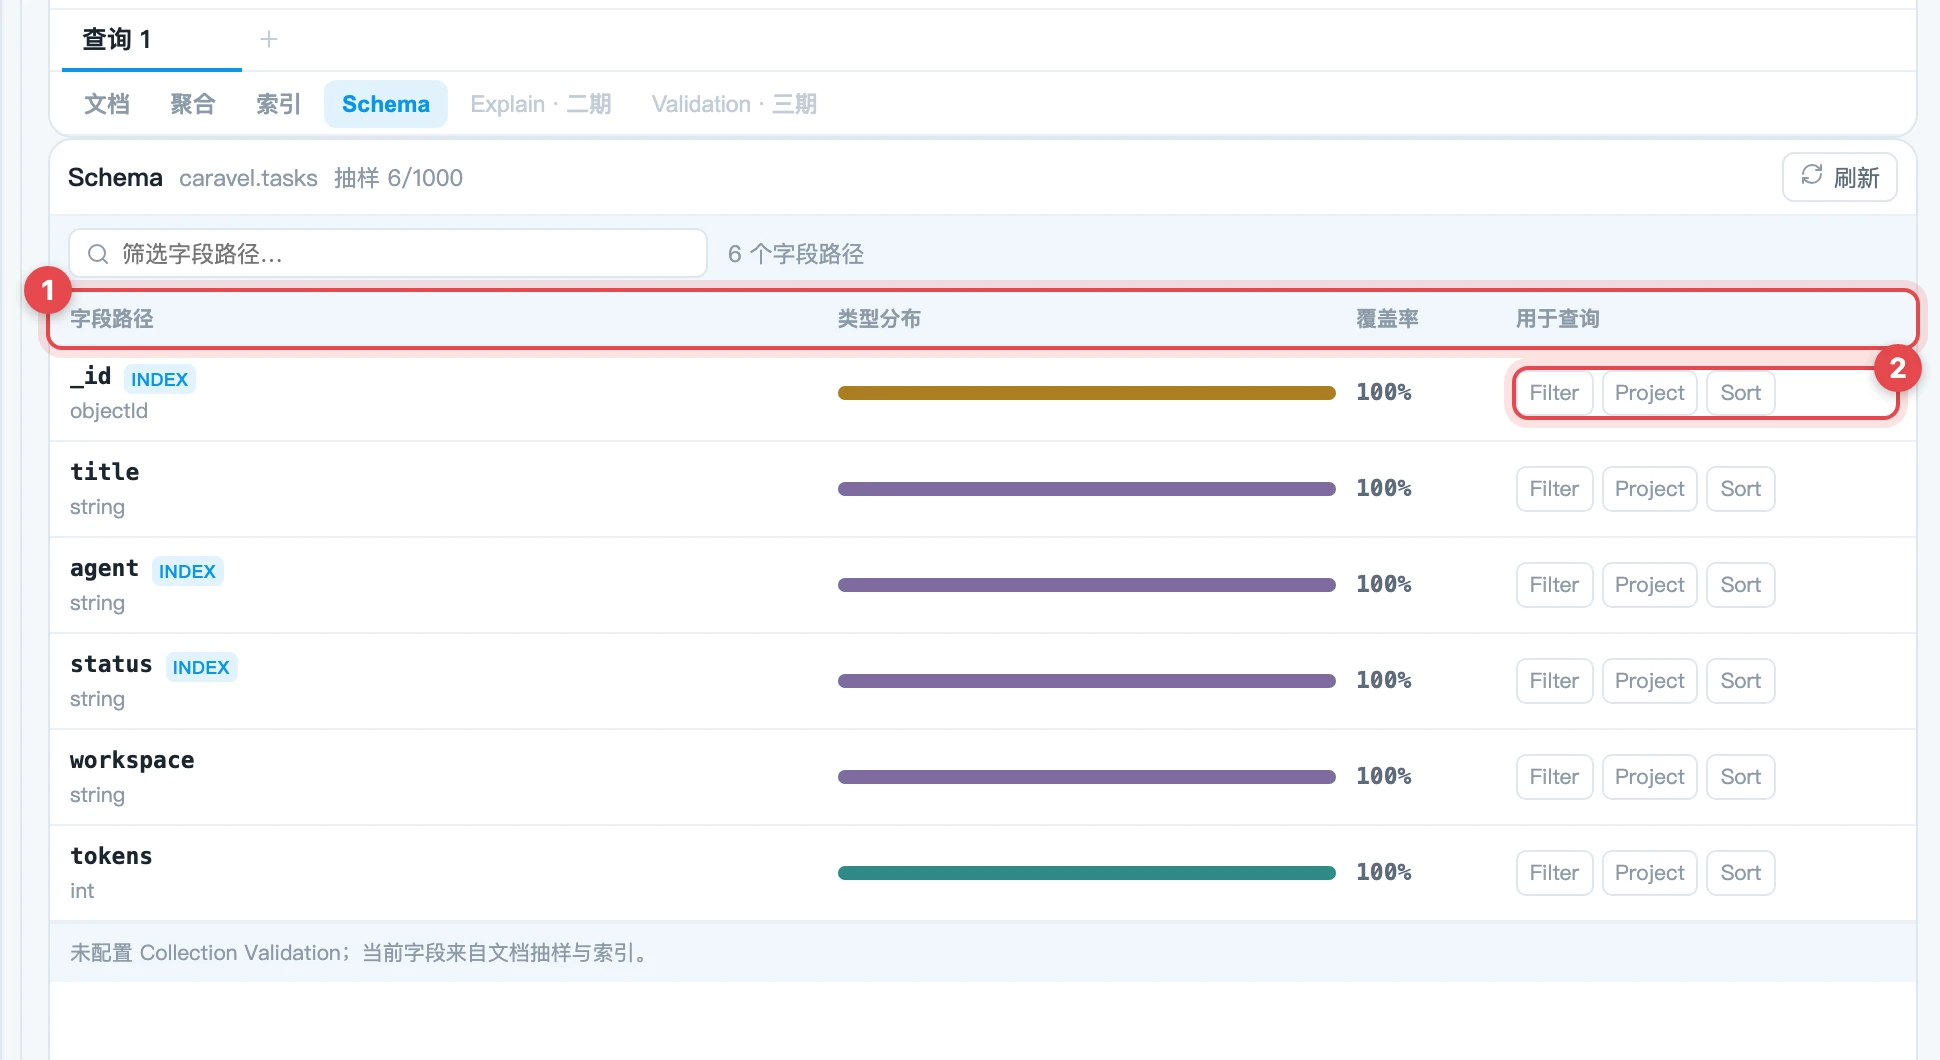
Task: Click the 抽样 6/1000 sampling text
Action: coord(398,178)
